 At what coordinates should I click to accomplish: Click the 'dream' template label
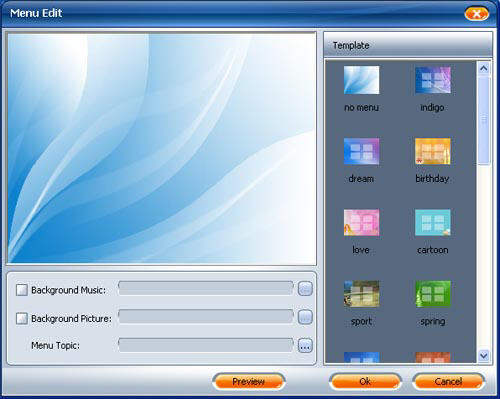click(x=361, y=179)
